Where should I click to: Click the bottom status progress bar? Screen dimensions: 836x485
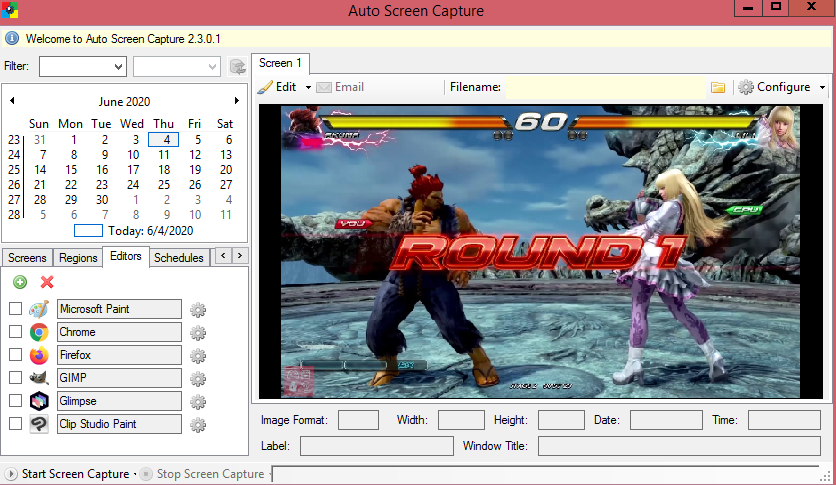545,474
